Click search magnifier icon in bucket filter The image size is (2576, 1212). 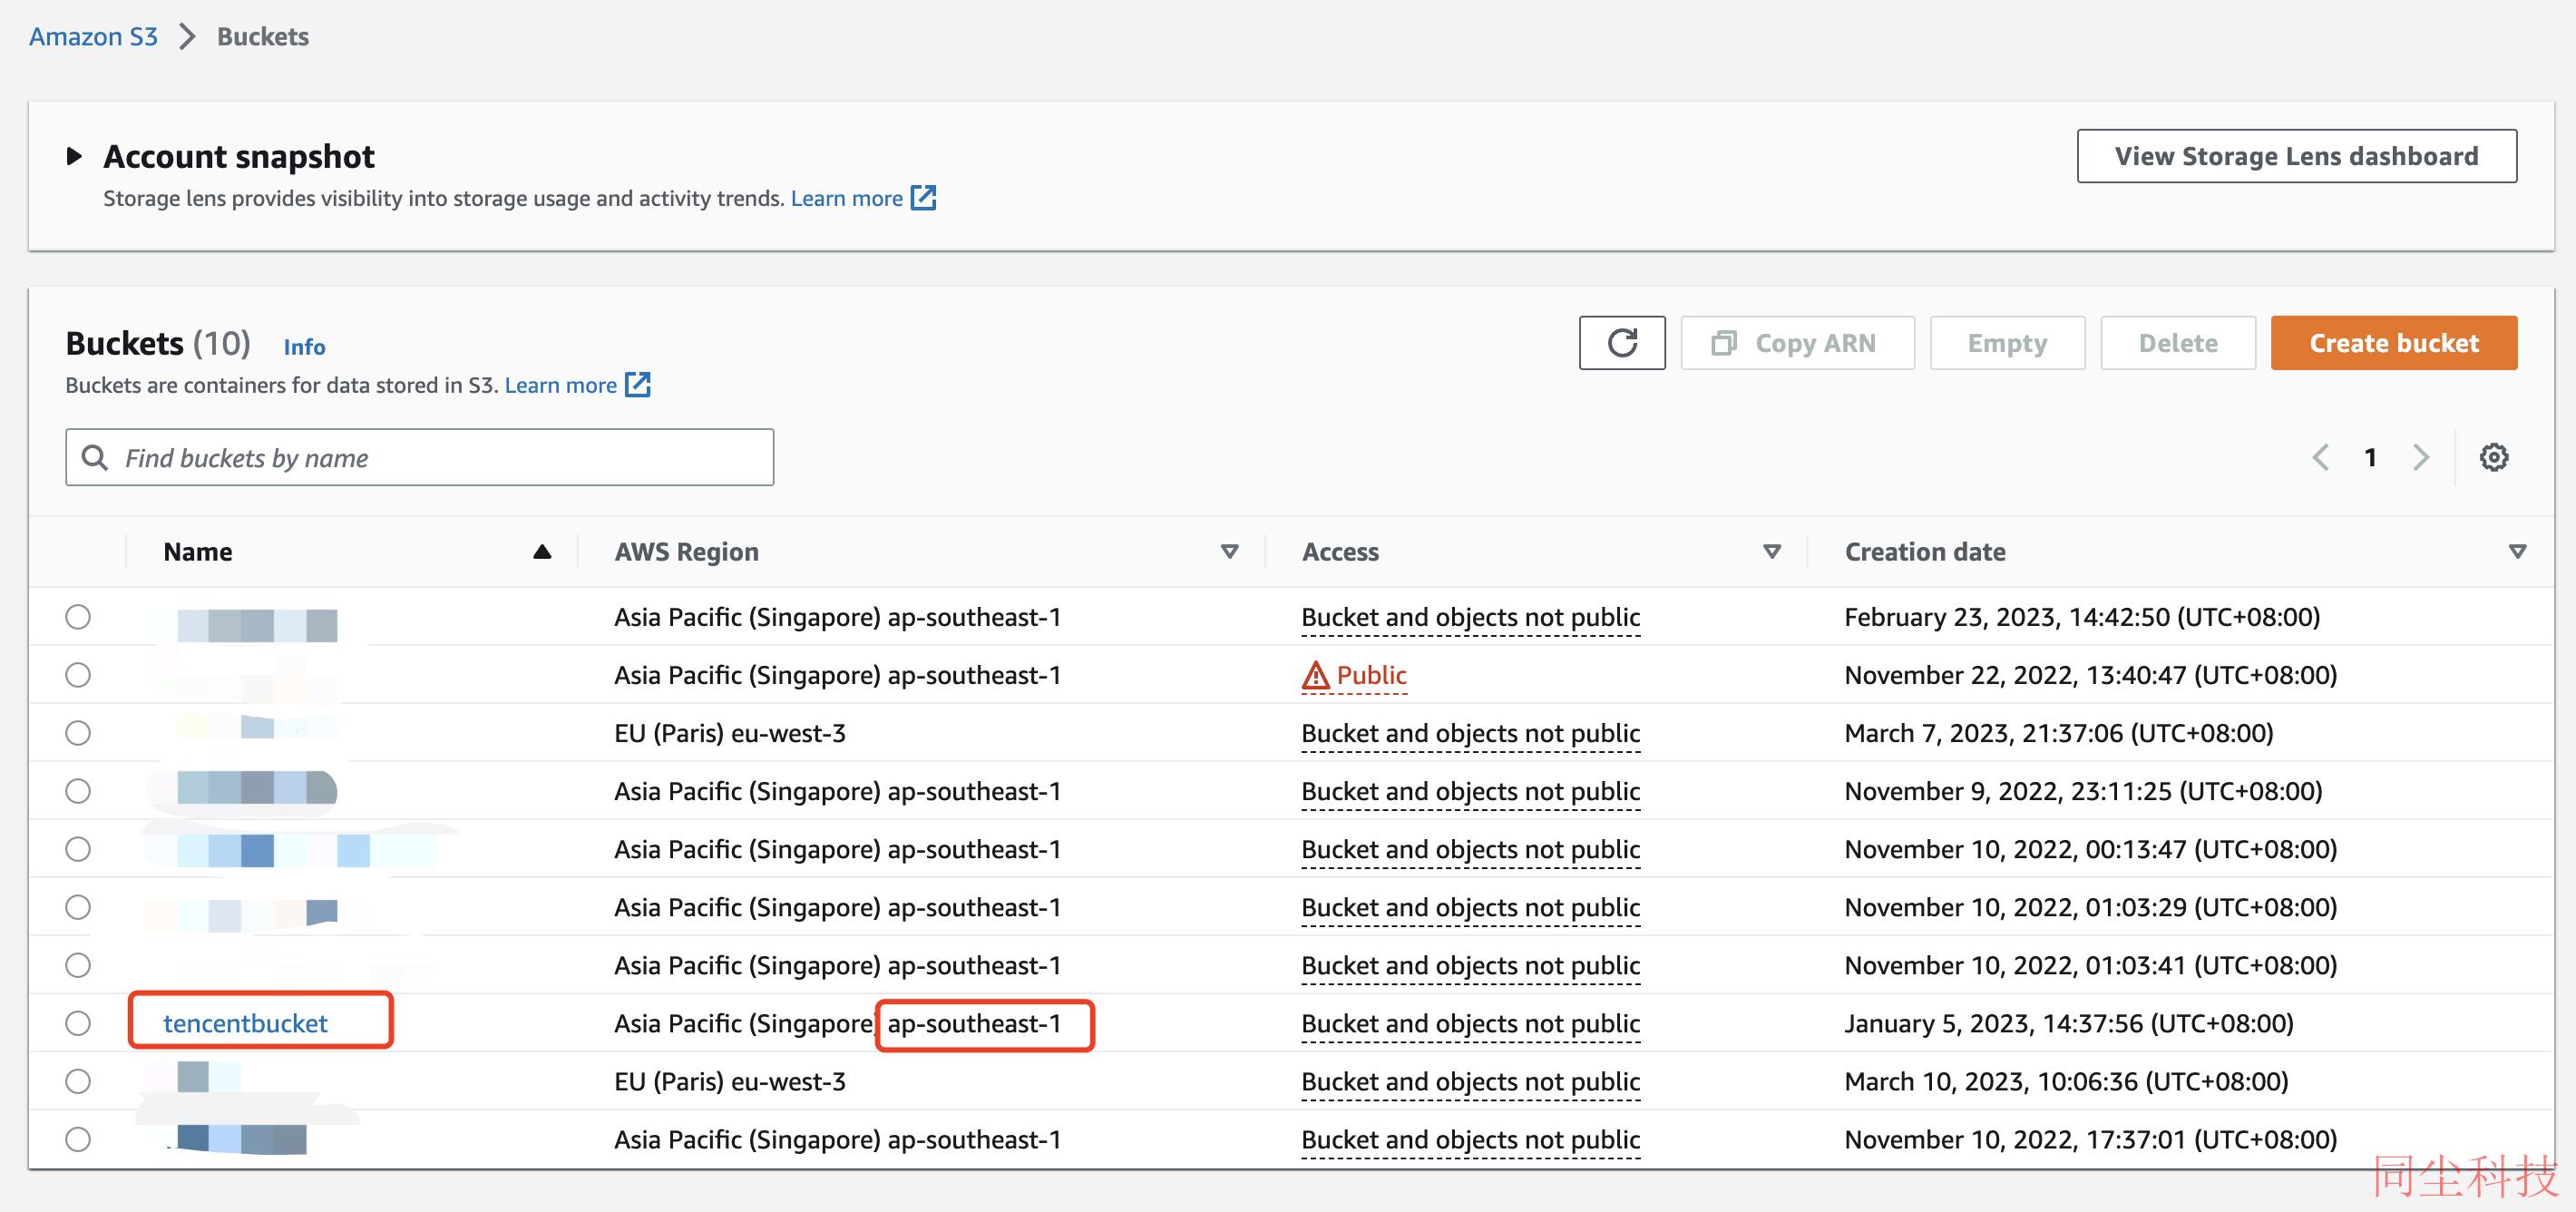pyautogui.click(x=94, y=457)
